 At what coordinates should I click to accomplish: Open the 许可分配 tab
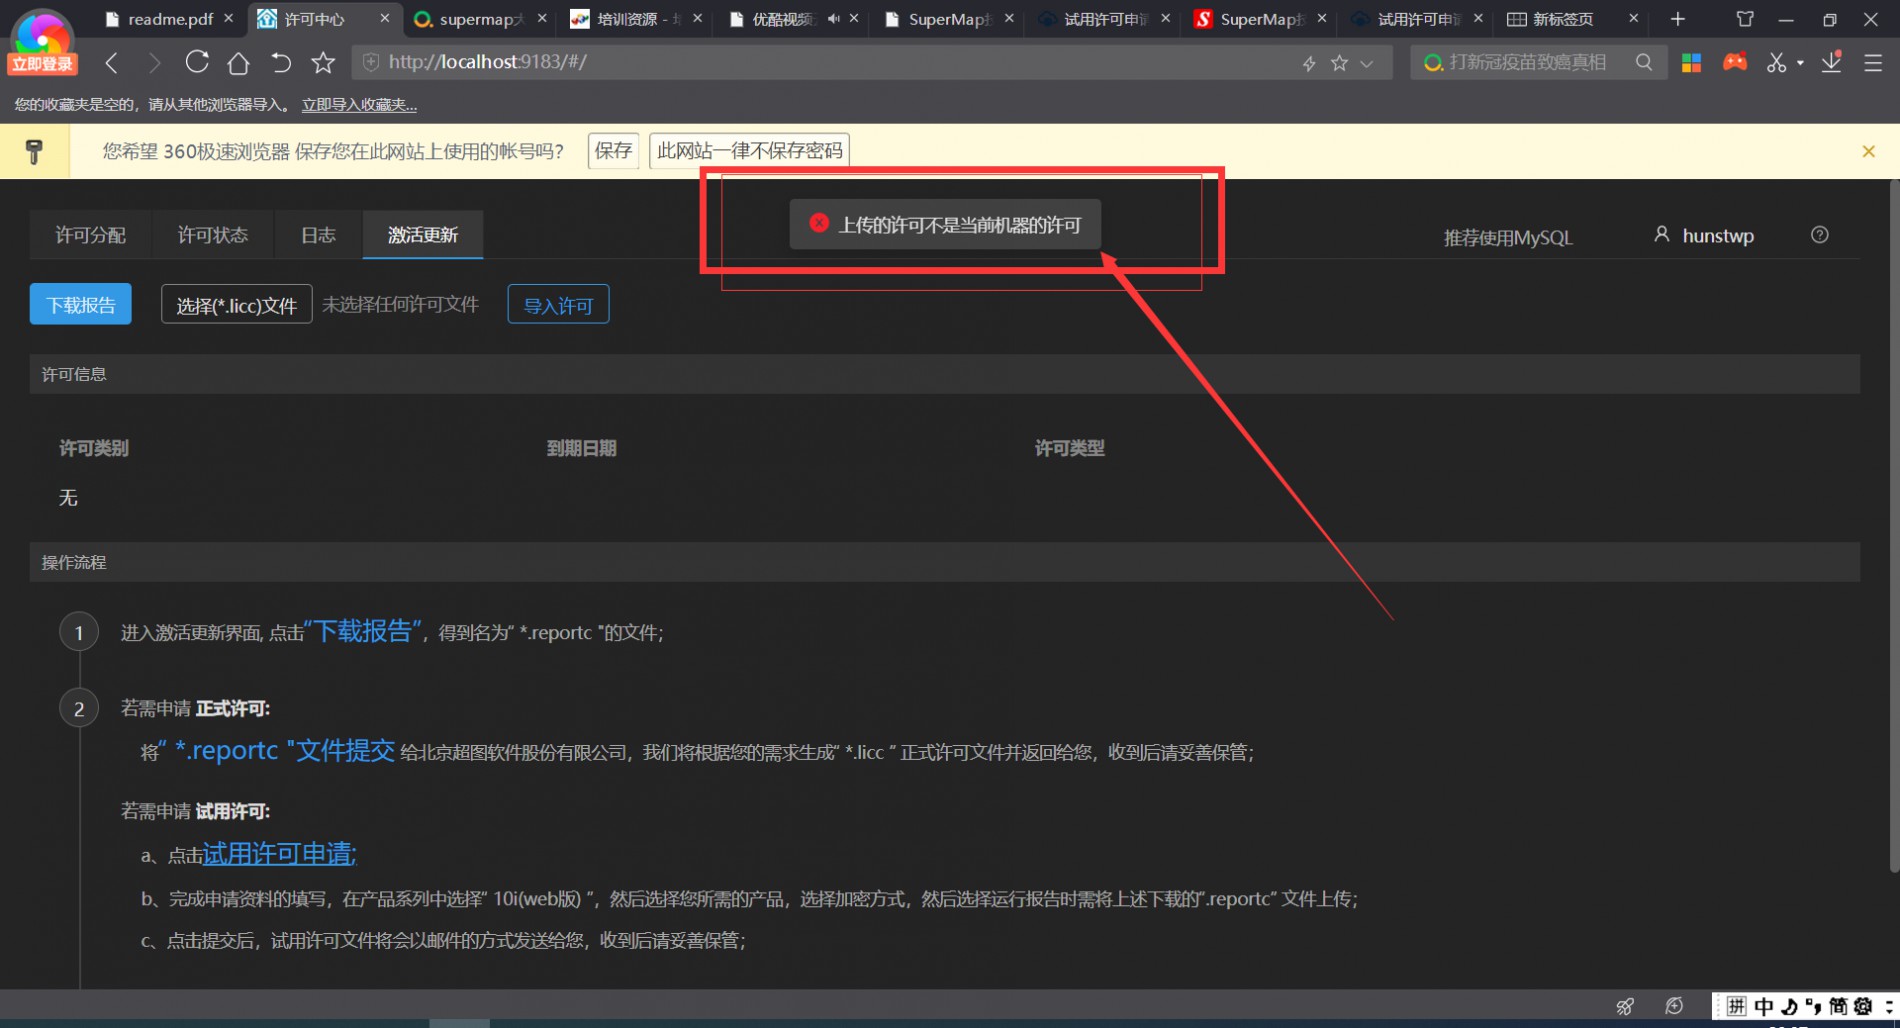point(90,235)
